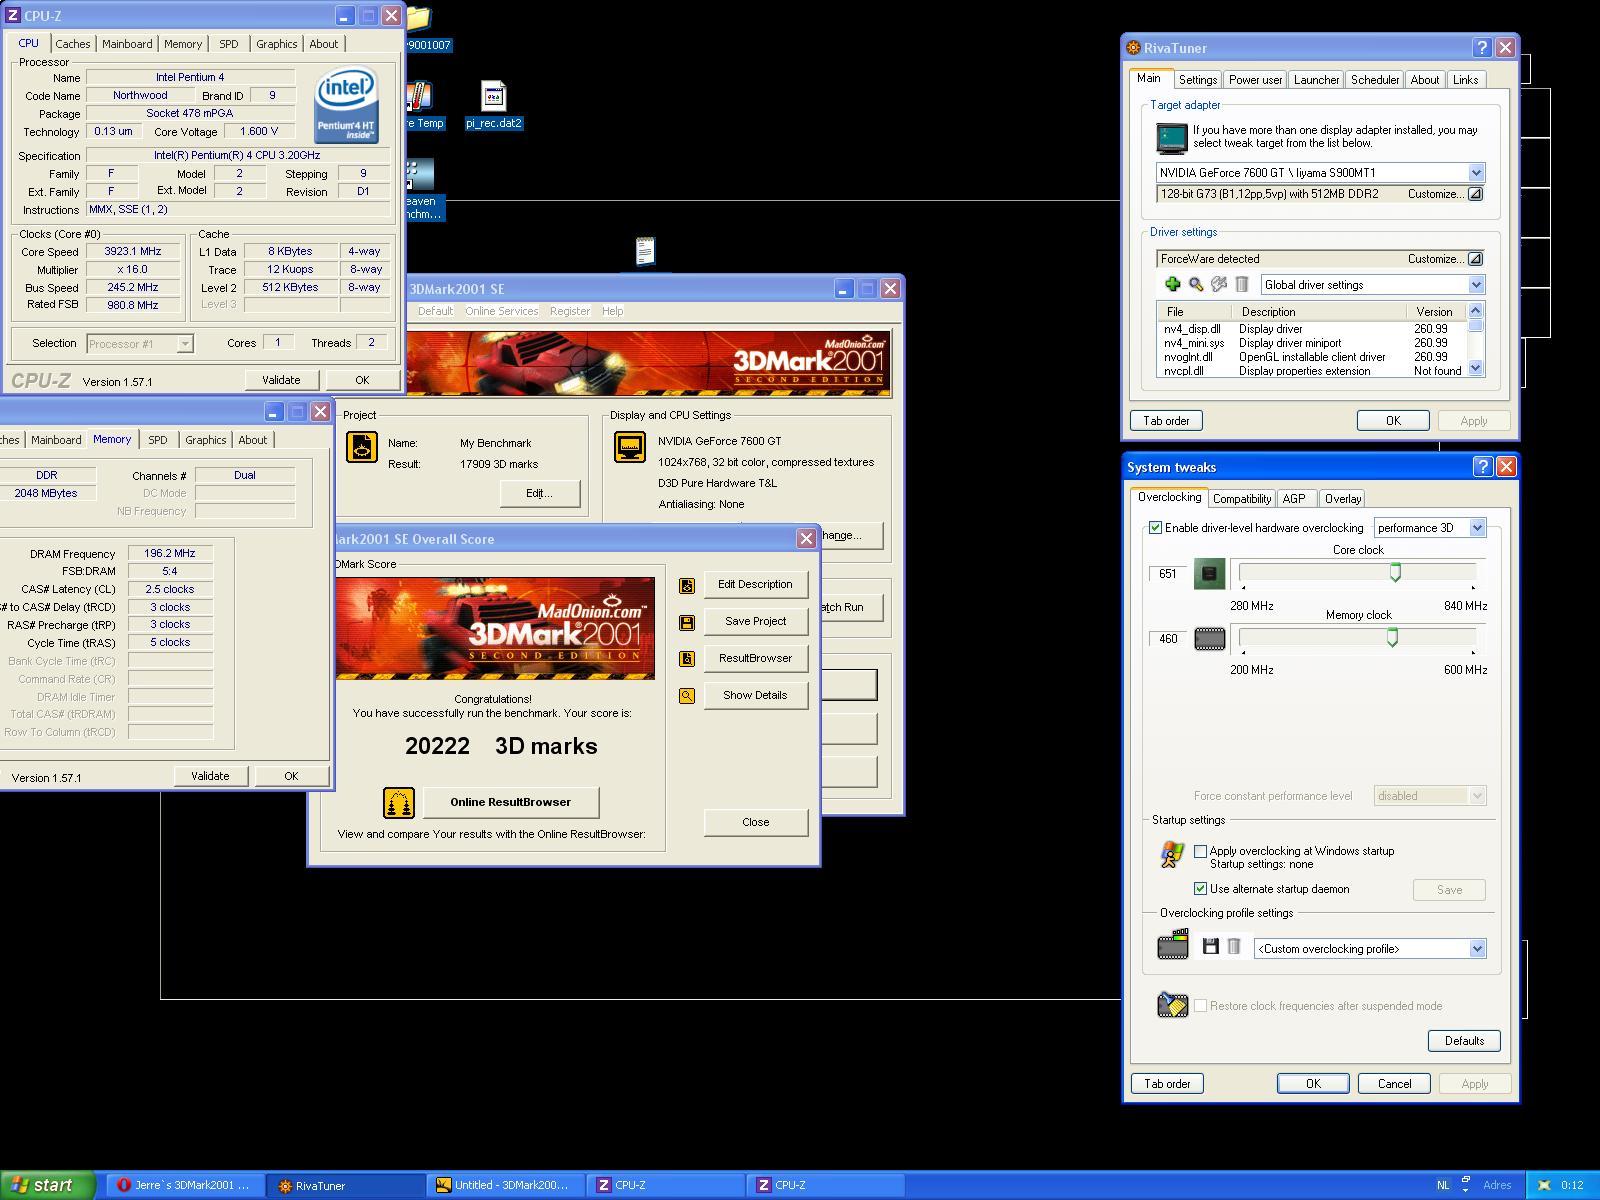Click the green plus add icon in RivaTuner
The height and width of the screenshot is (1200, 1600).
(1172, 285)
